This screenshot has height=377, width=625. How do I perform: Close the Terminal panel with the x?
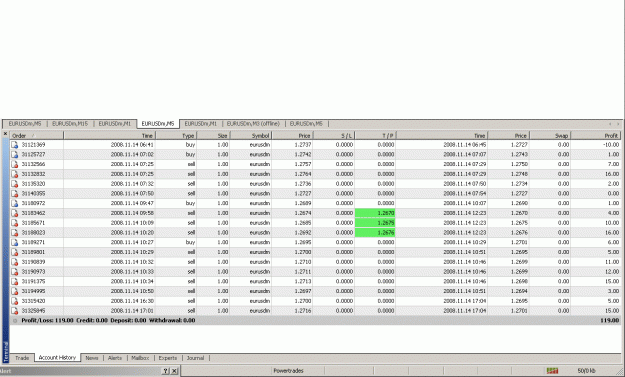tap(5, 134)
